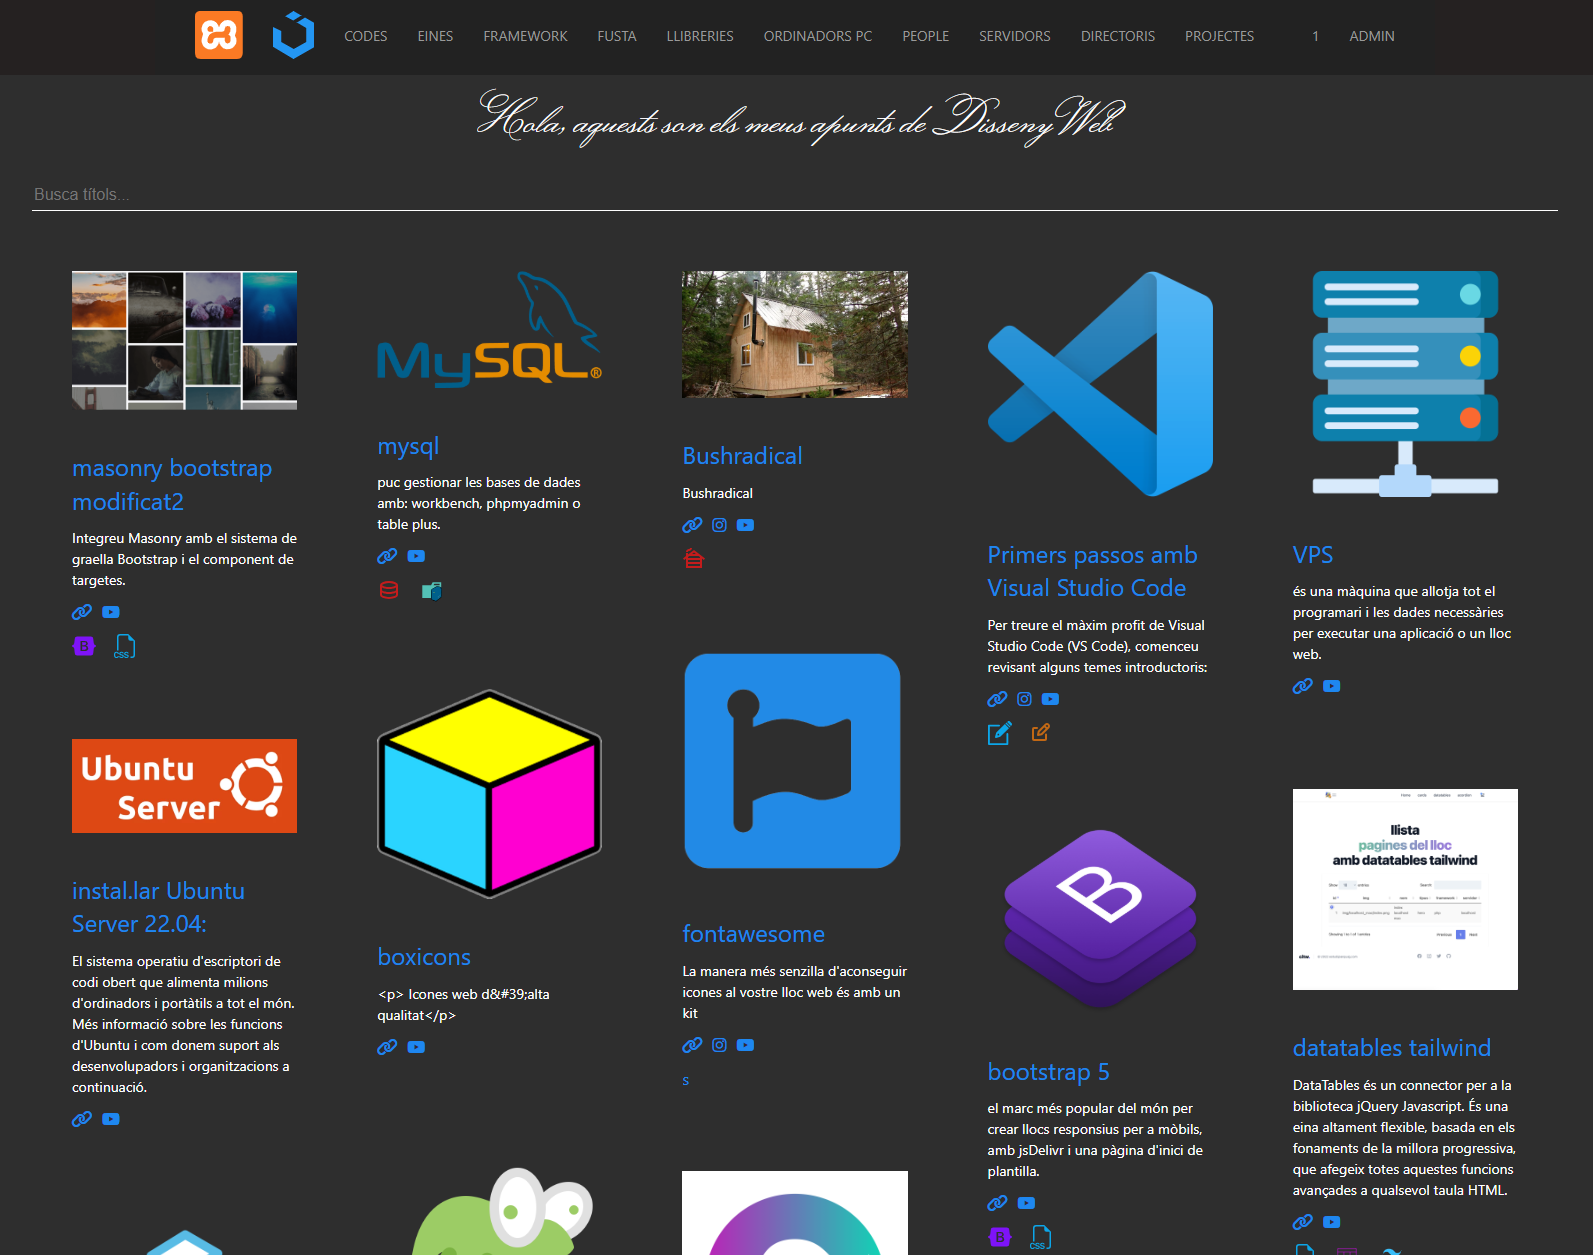Click the Instagram icon under Bushradical
Image resolution: width=1593 pixels, height=1255 pixels.
click(719, 525)
